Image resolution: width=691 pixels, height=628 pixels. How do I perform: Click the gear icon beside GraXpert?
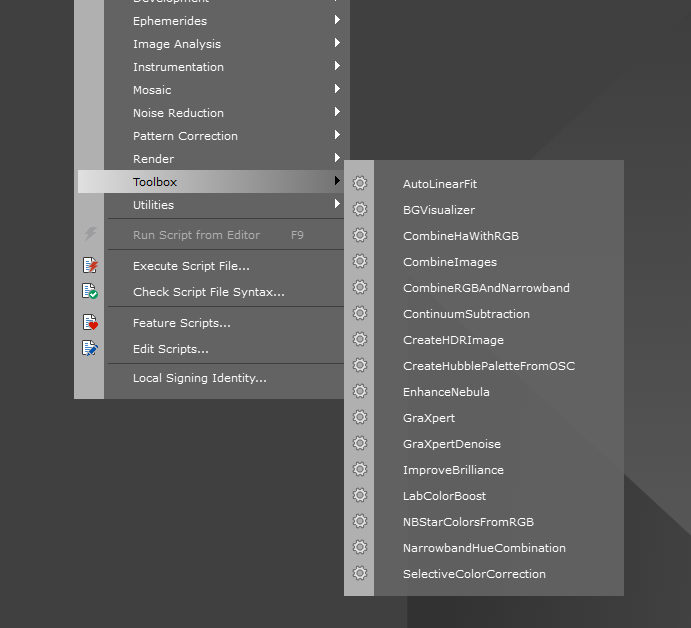pyautogui.click(x=360, y=417)
